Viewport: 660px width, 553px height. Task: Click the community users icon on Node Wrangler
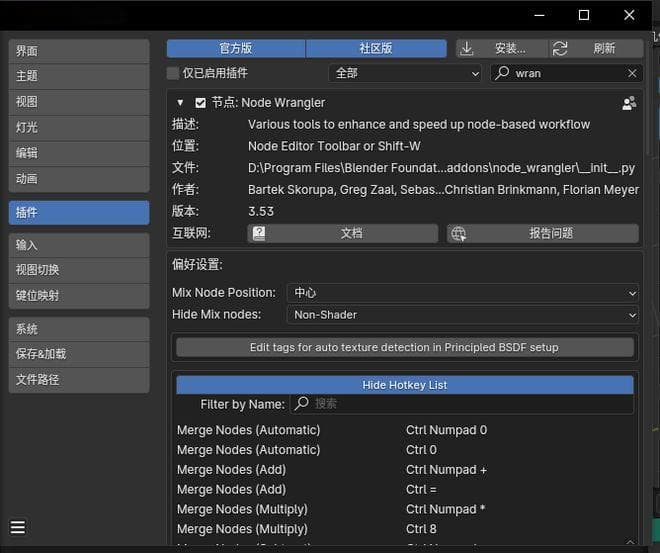point(629,103)
